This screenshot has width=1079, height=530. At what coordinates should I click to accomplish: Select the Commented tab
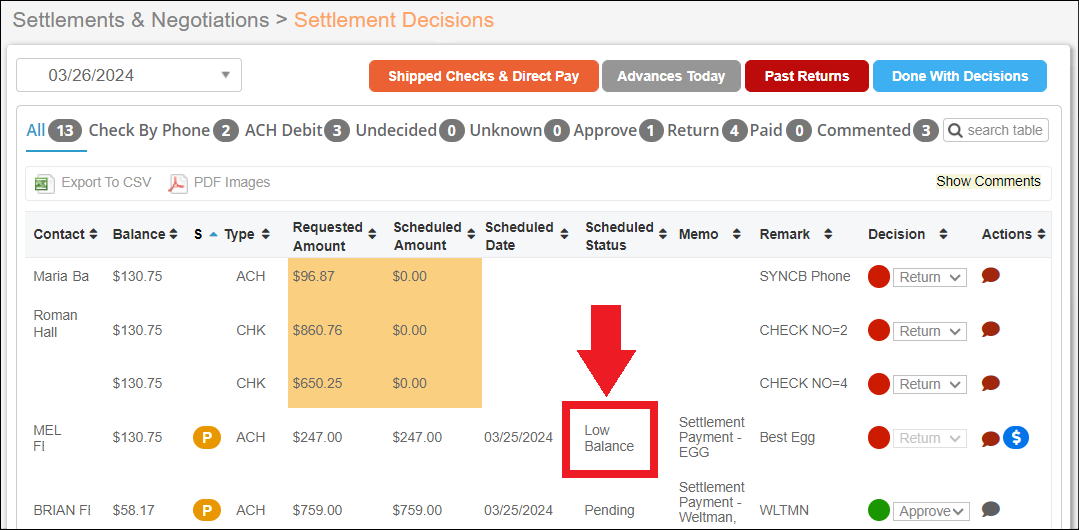[877, 130]
